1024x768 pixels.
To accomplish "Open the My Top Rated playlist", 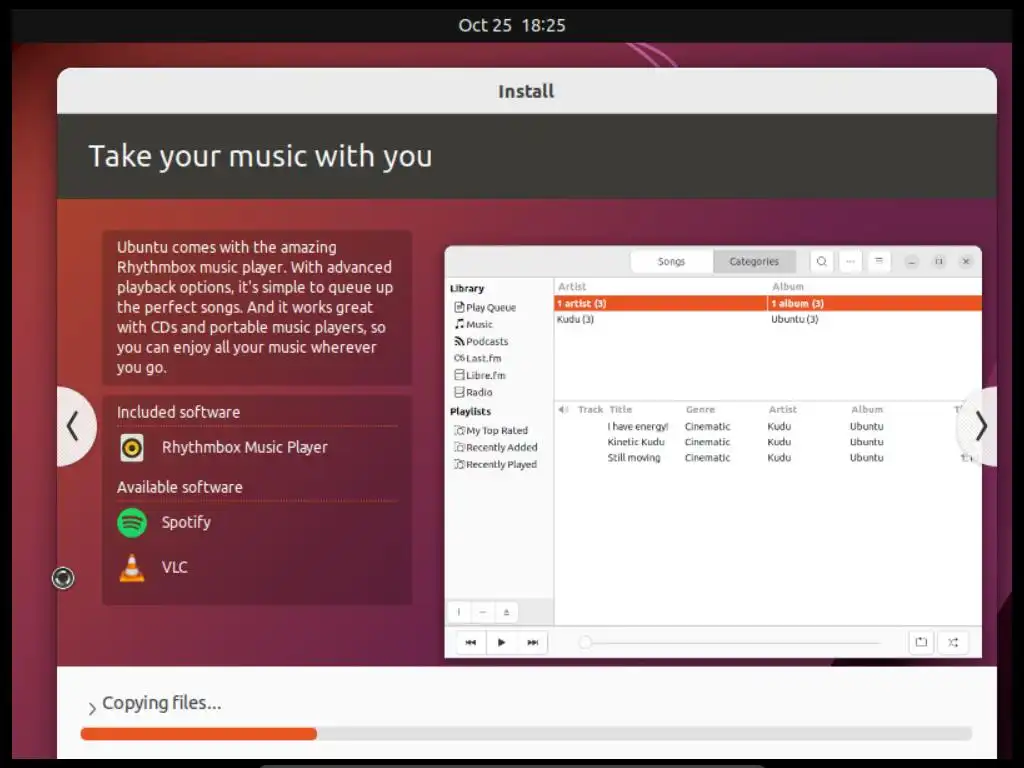I will click(x=491, y=431).
